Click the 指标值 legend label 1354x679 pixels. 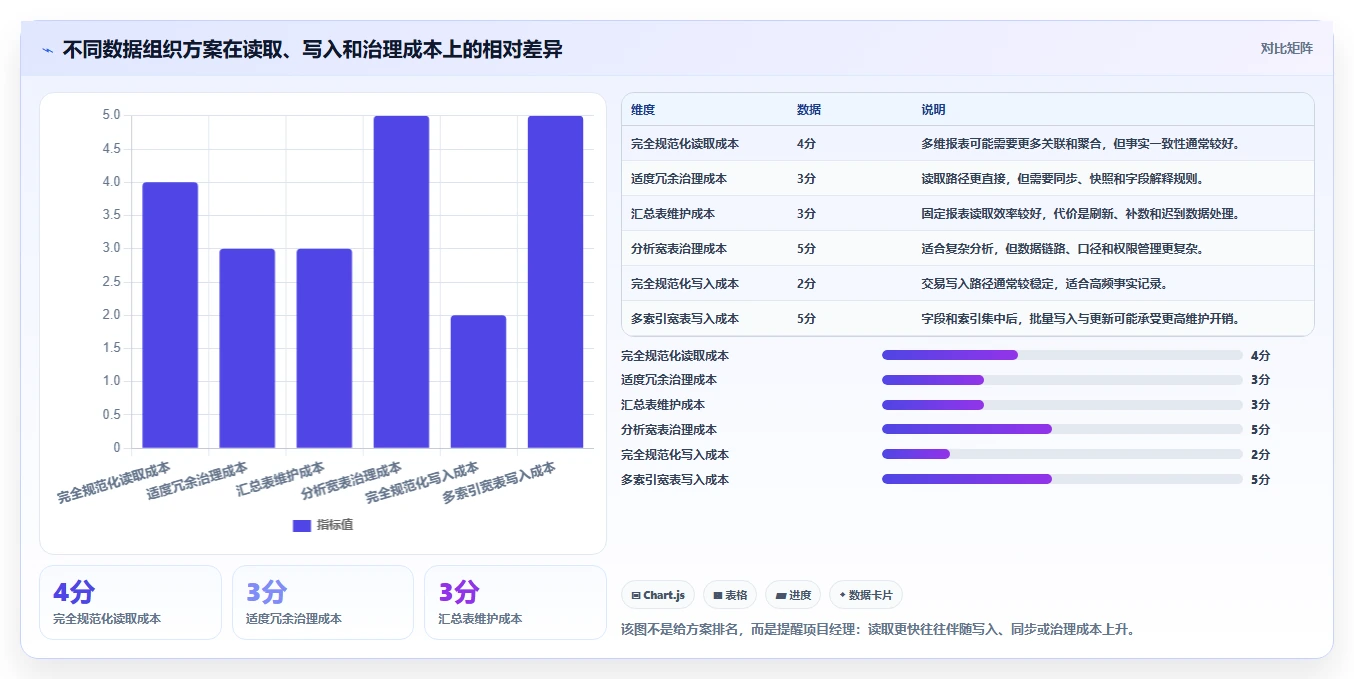pyautogui.click(x=335, y=525)
